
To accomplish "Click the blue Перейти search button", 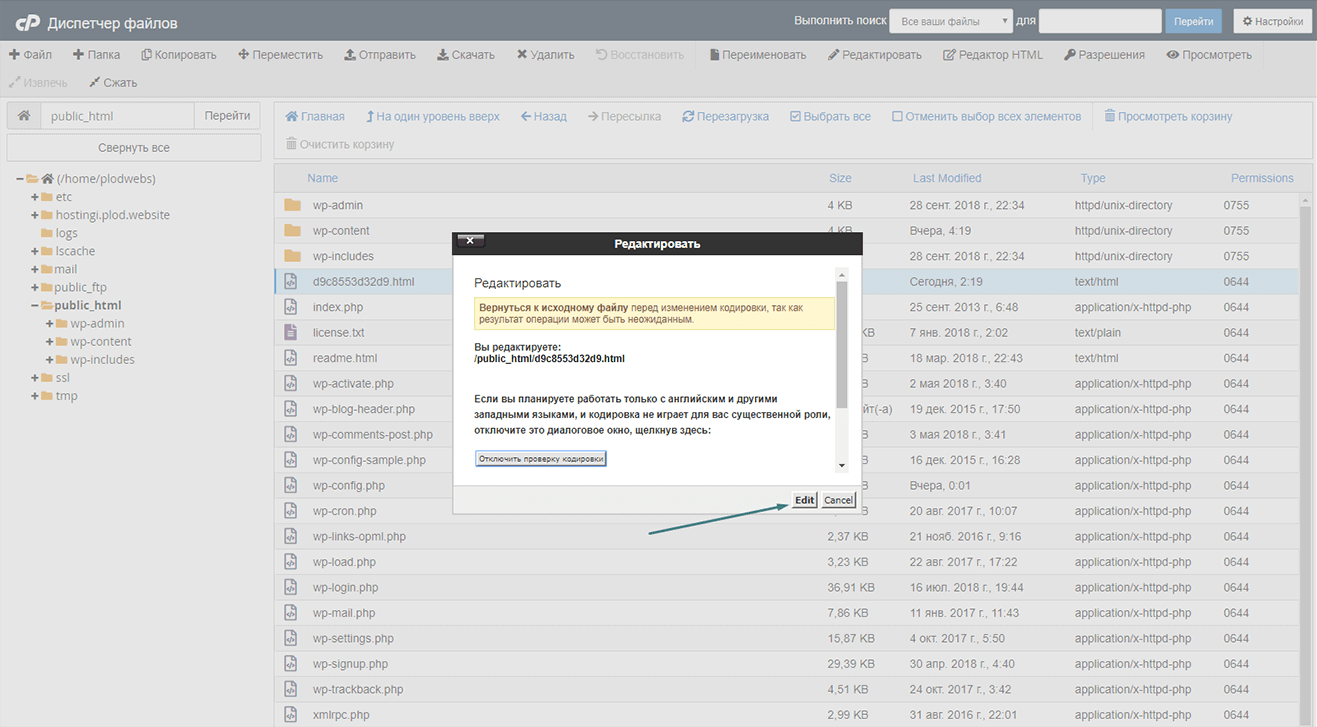I will (x=1193, y=21).
